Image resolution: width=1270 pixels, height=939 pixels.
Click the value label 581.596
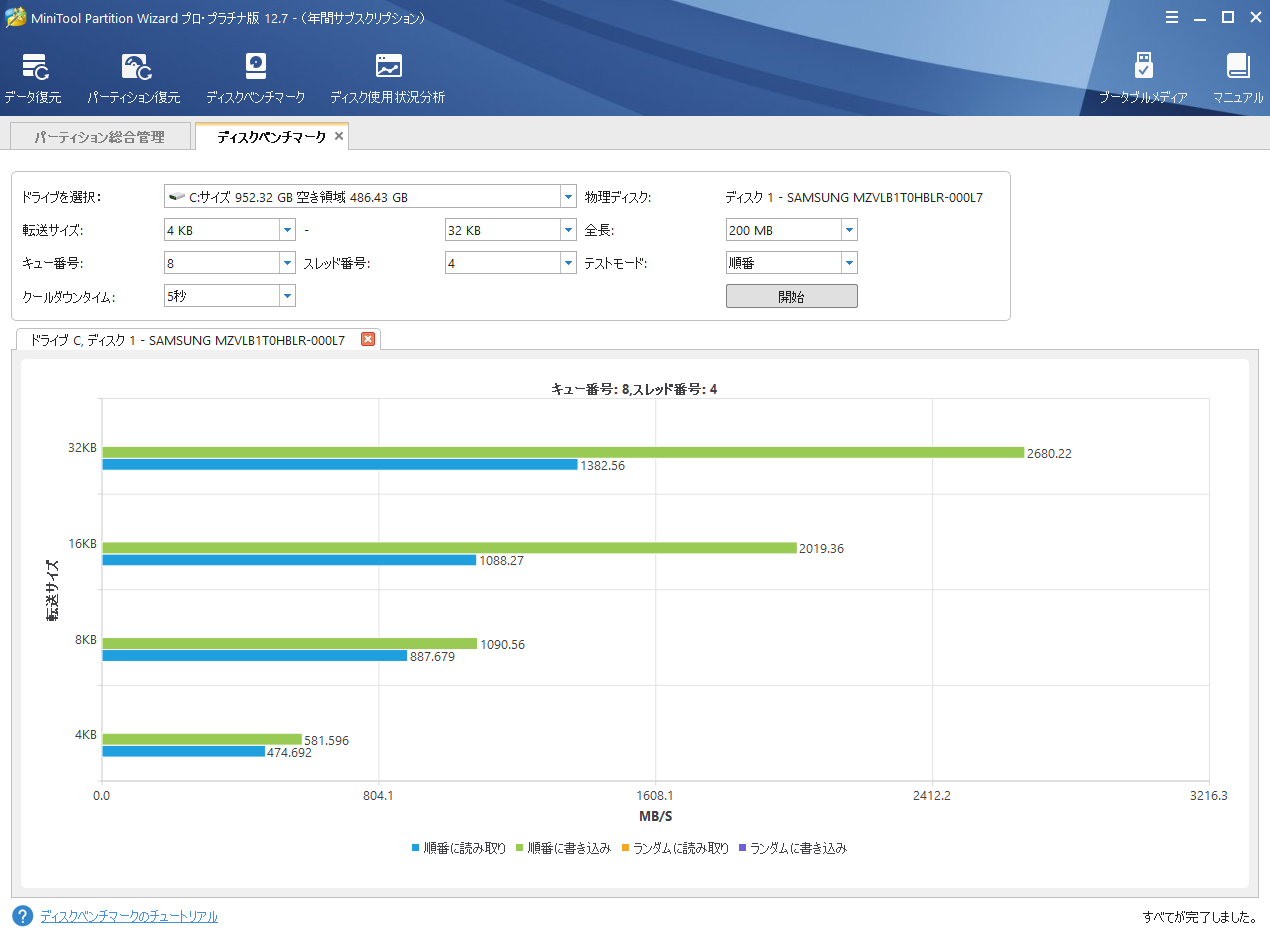click(326, 741)
